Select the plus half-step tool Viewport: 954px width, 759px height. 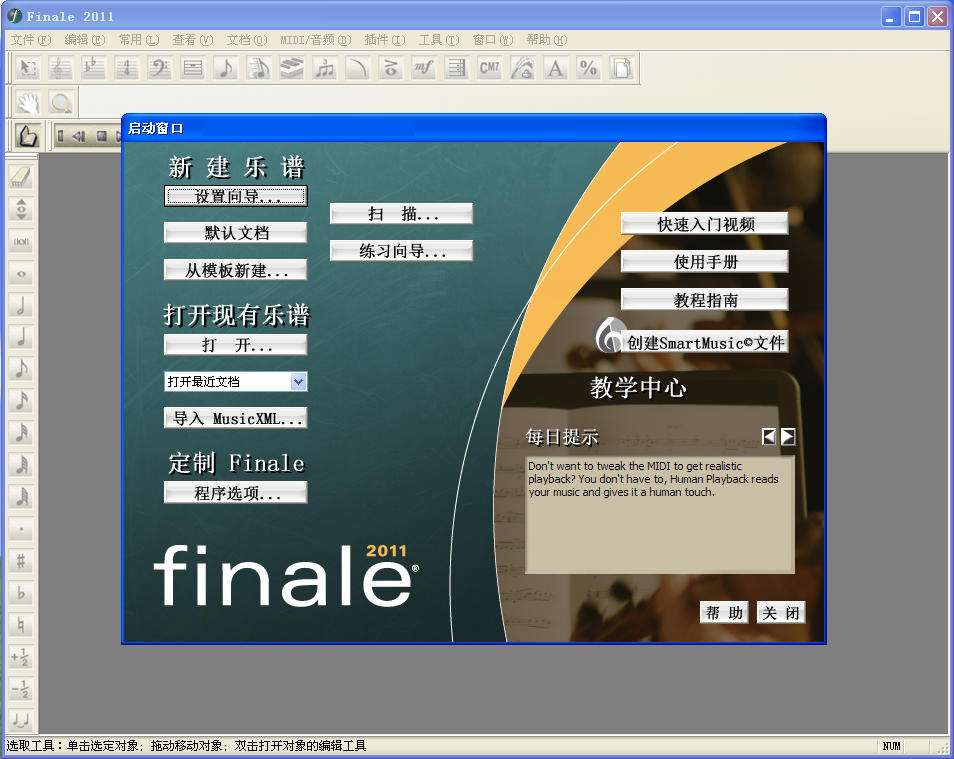[x=21, y=657]
